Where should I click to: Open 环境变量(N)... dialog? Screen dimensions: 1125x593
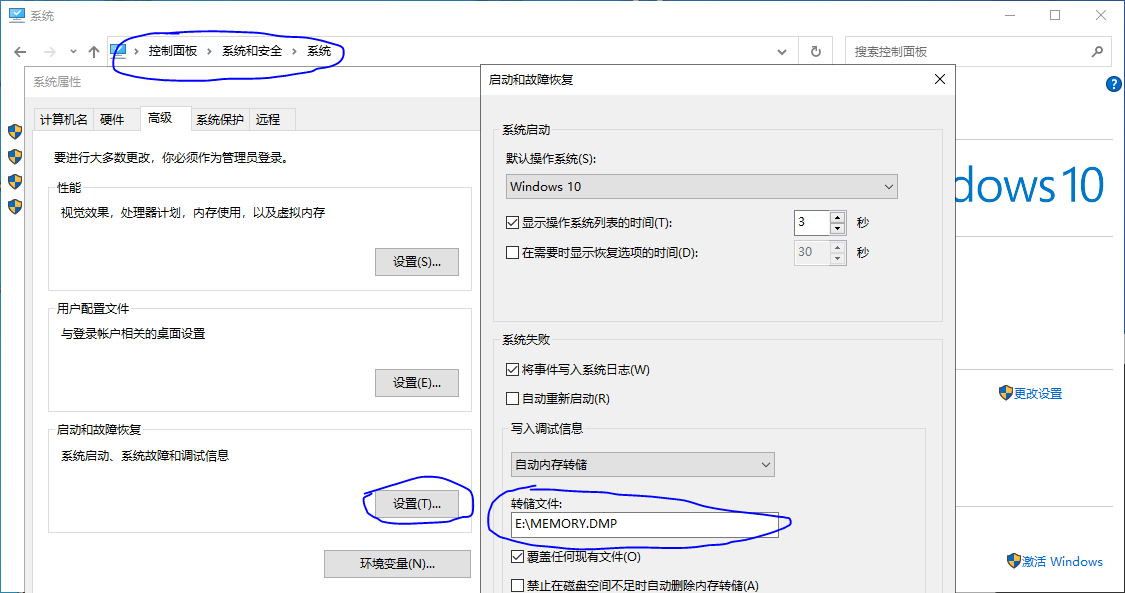coord(397,564)
